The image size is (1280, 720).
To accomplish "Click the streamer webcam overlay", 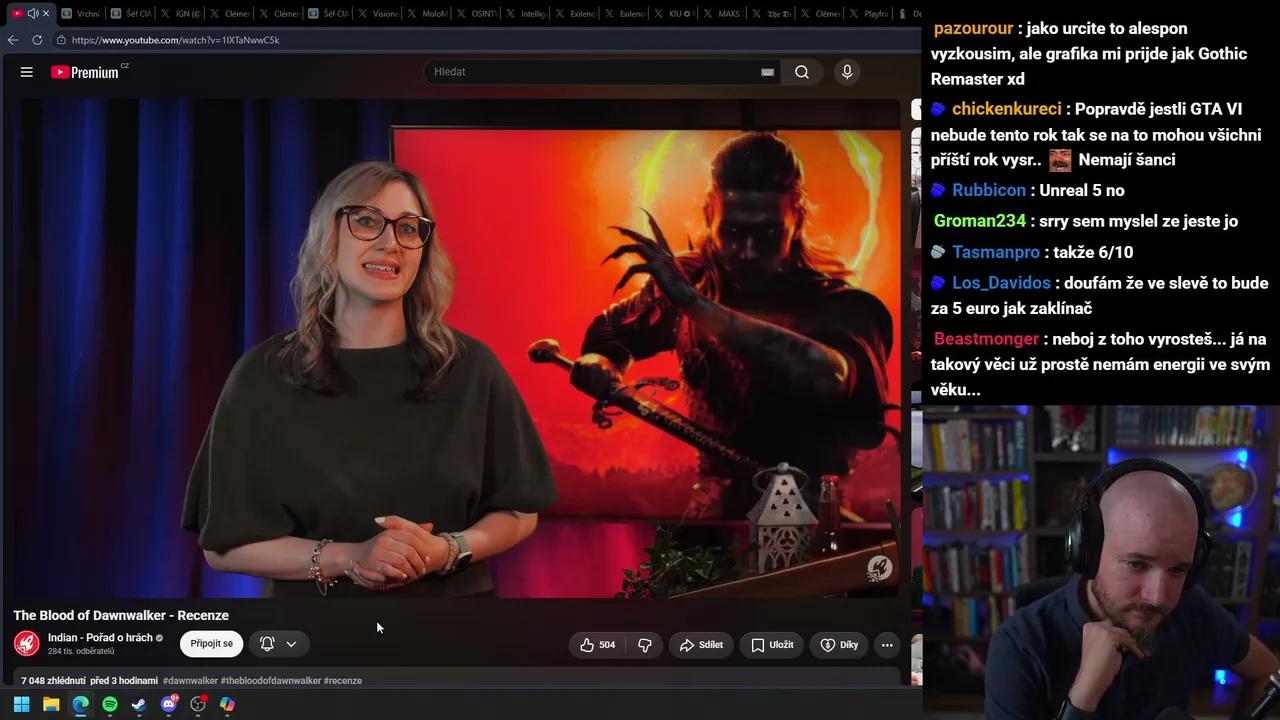I will [x=1101, y=562].
